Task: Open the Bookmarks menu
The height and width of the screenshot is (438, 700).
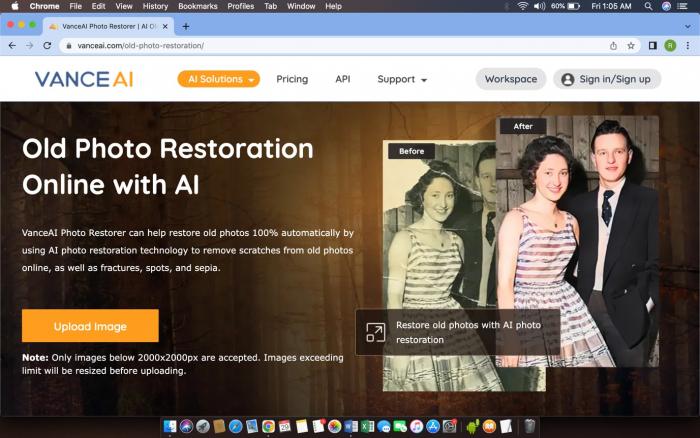Action: (x=198, y=6)
